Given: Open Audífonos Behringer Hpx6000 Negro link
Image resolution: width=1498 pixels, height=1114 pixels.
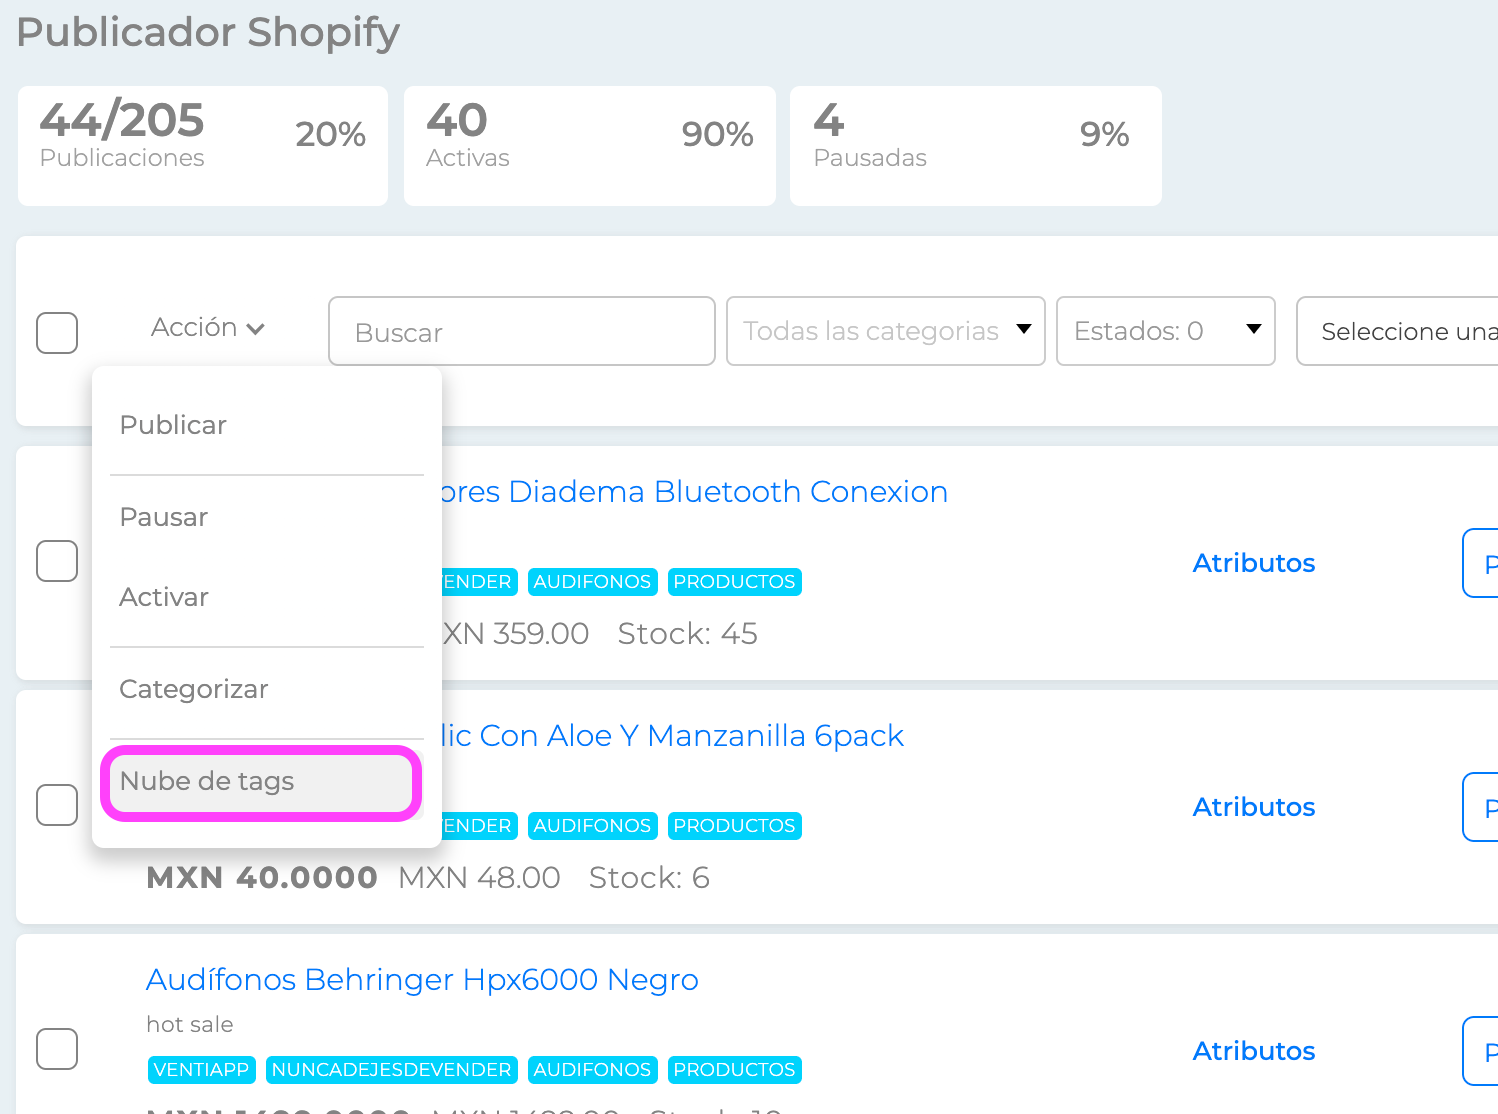Looking at the screenshot, I should tap(422, 980).
